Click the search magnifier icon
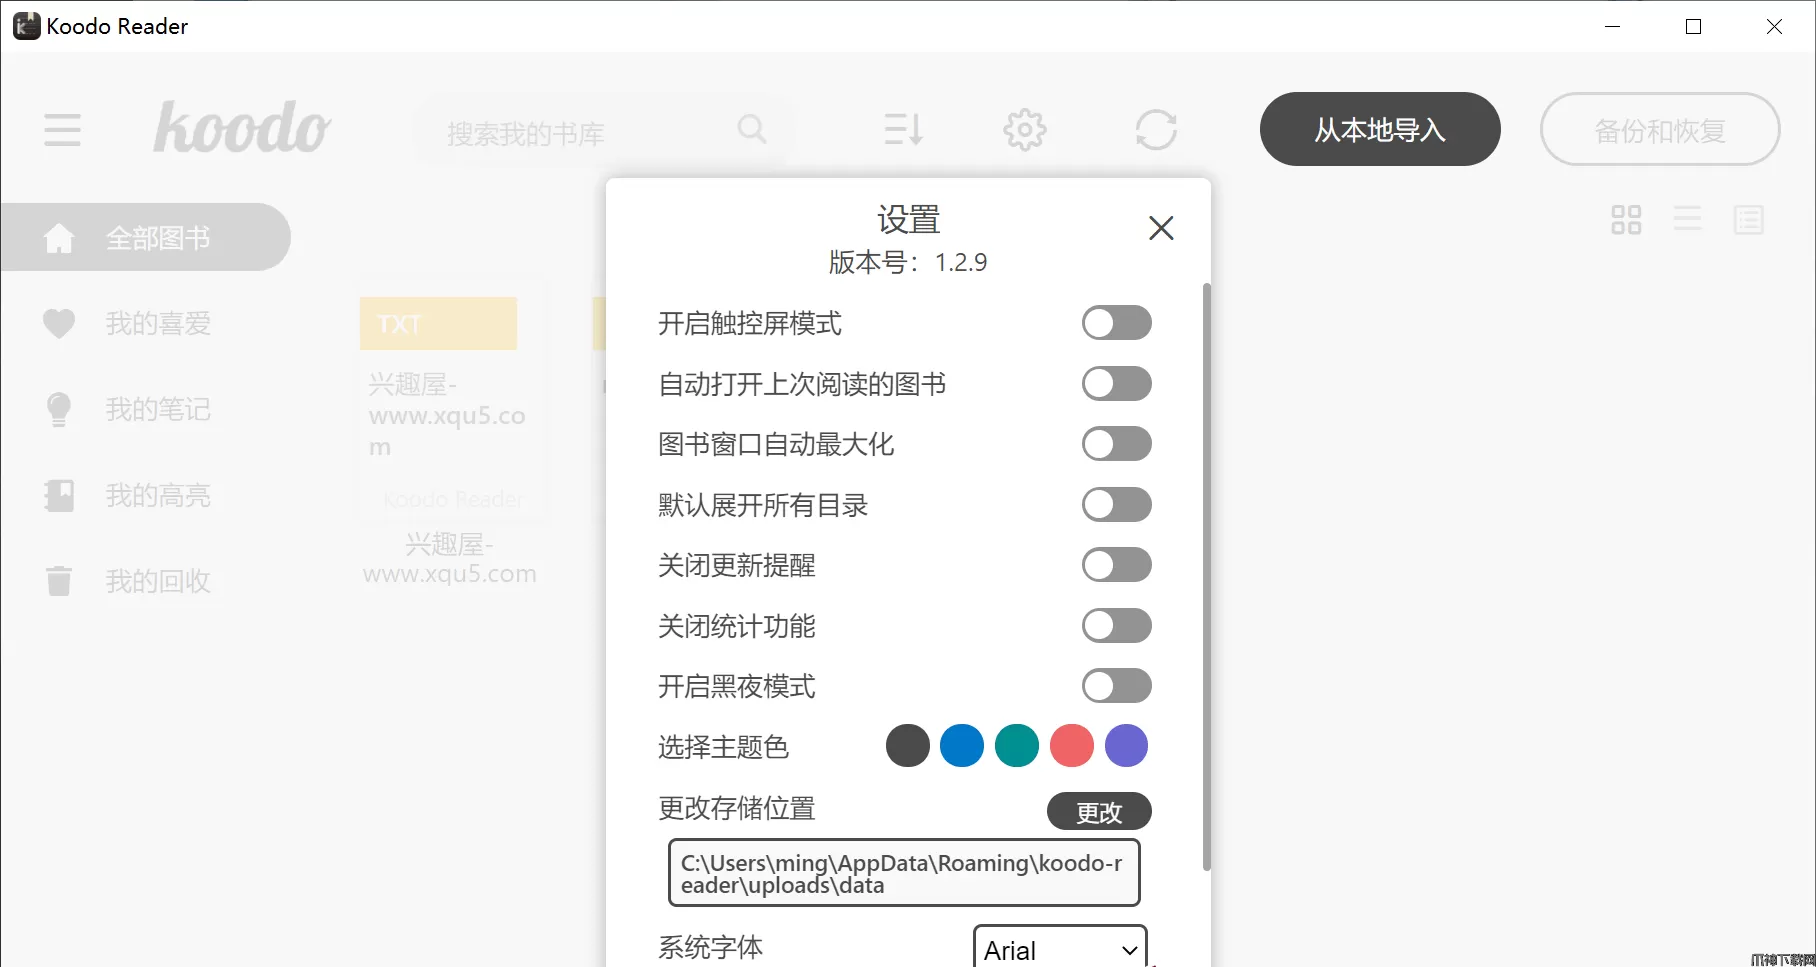The width and height of the screenshot is (1816, 967). tap(752, 129)
